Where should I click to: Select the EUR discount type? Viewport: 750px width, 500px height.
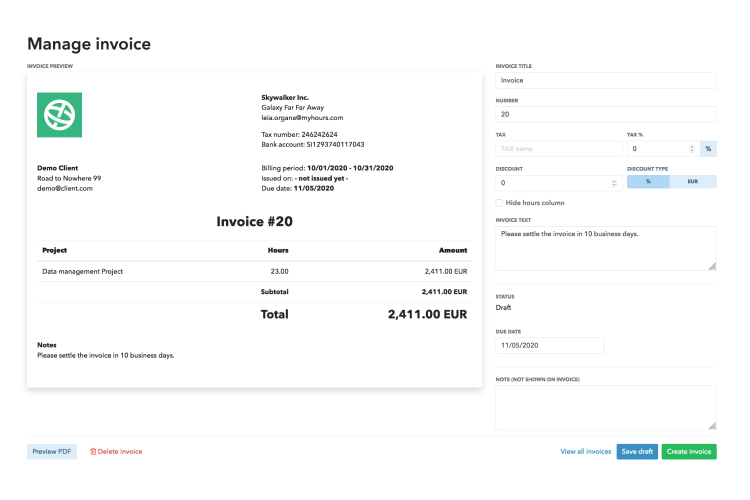pyautogui.click(x=693, y=182)
